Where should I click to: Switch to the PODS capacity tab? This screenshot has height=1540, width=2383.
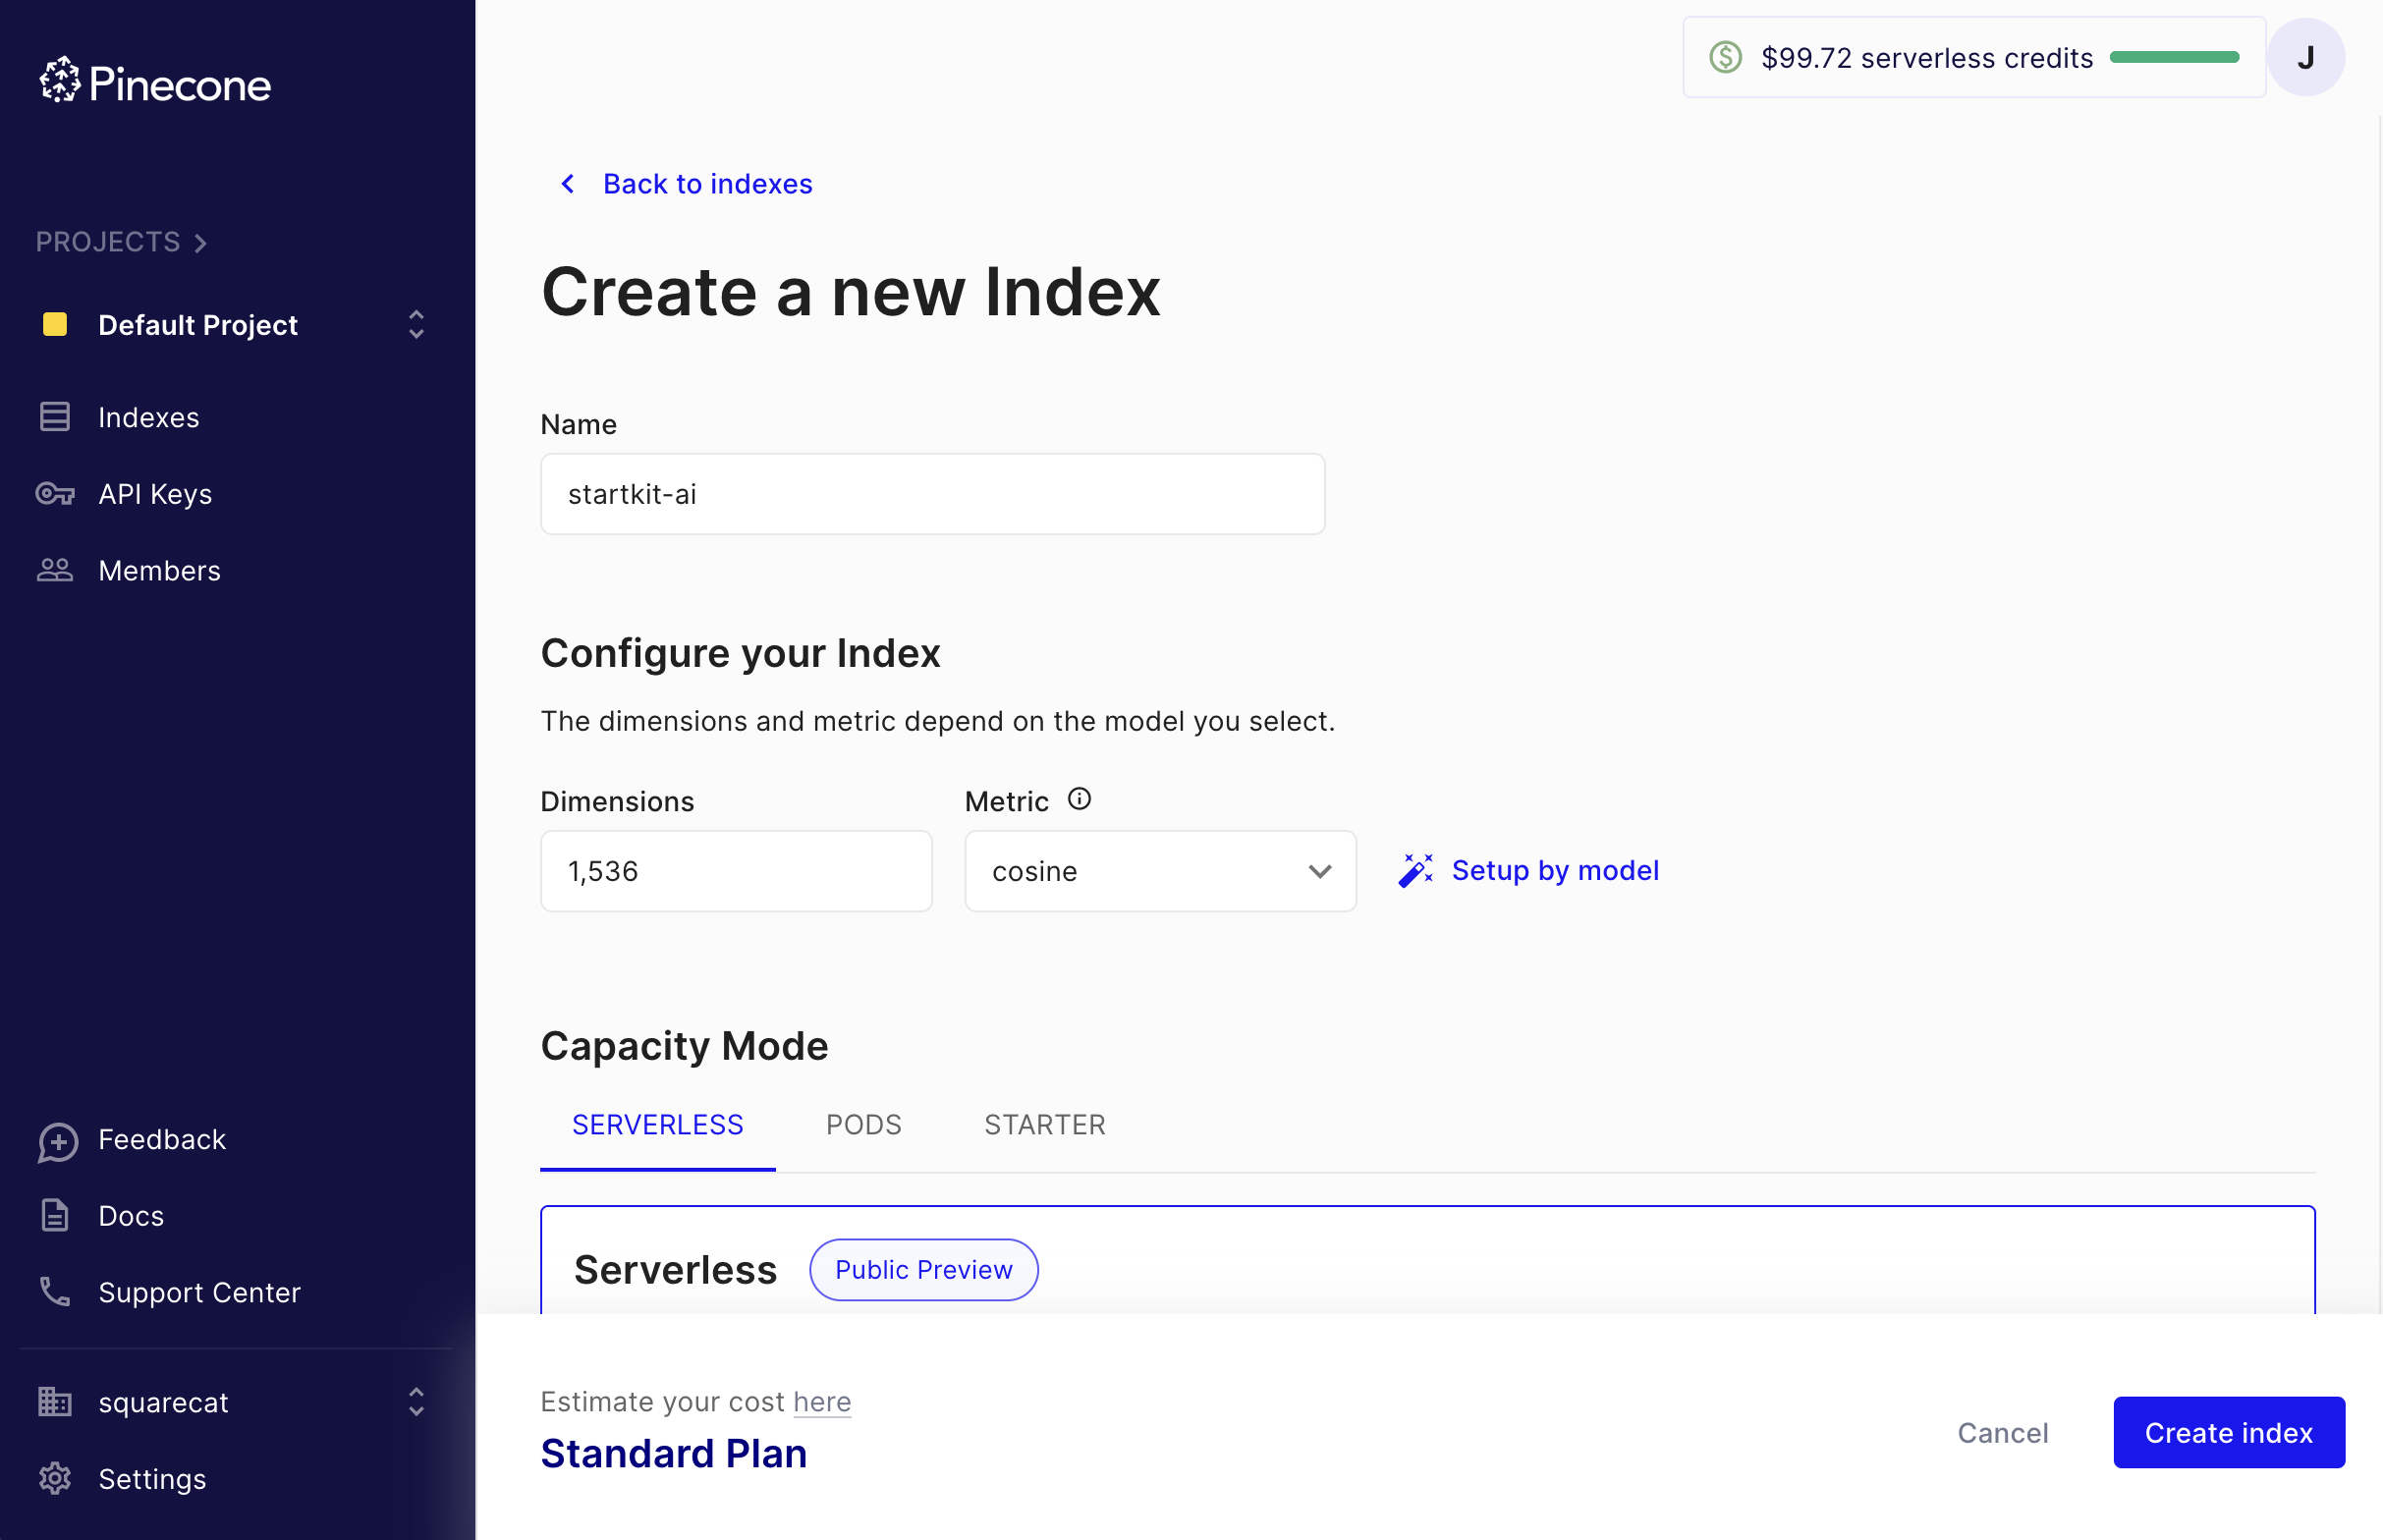click(x=864, y=1124)
